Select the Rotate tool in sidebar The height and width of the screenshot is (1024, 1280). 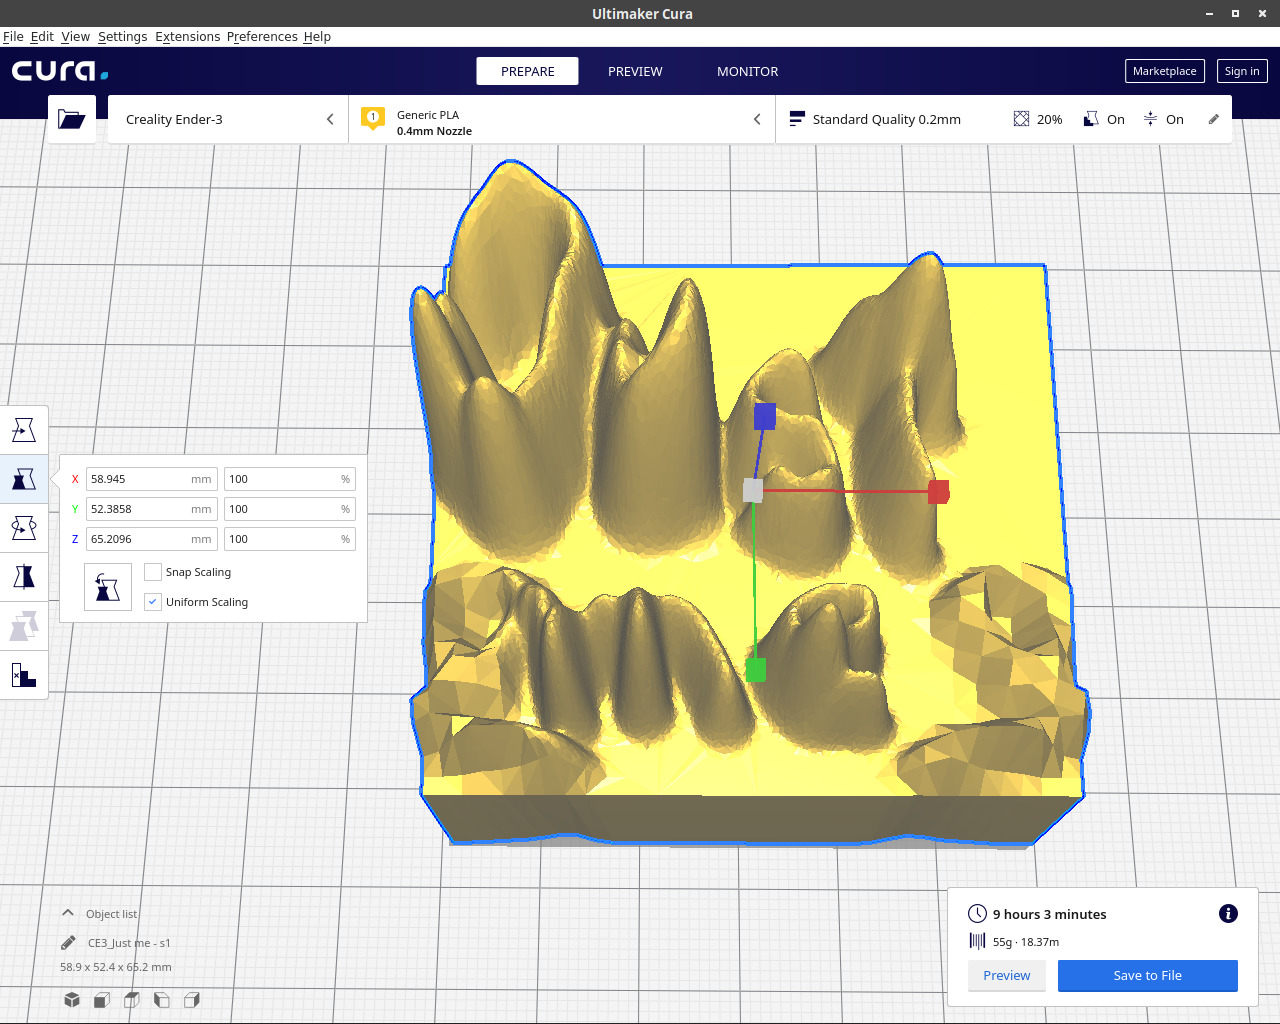[24, 528]
